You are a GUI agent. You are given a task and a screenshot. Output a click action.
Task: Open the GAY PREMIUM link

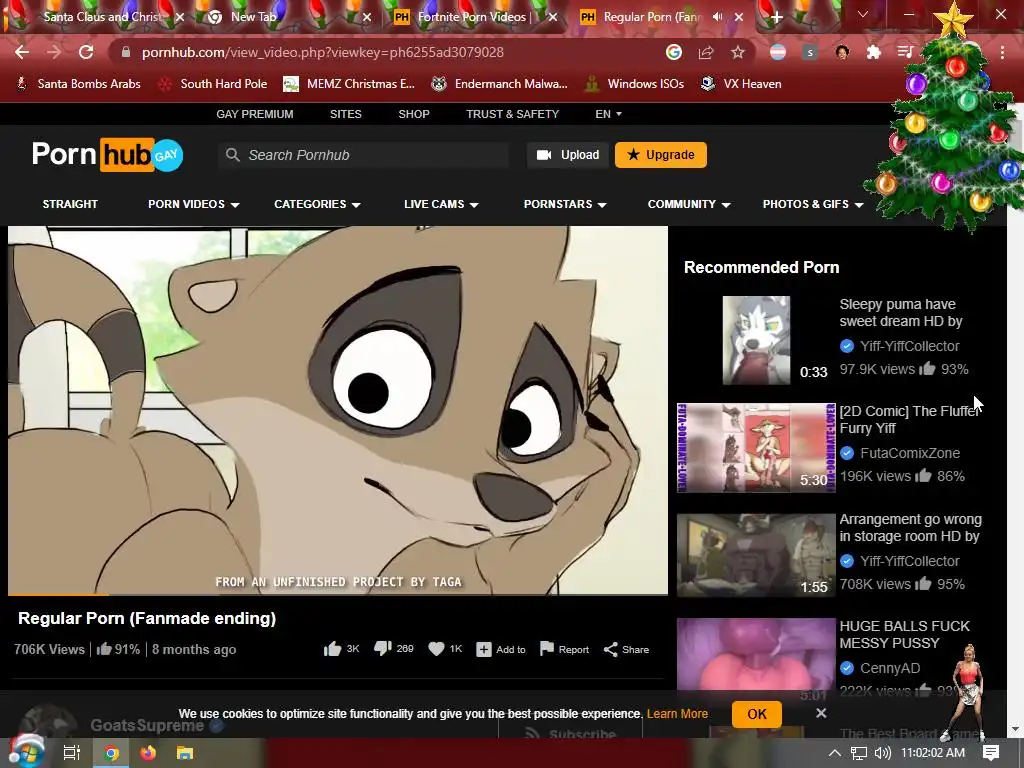tap(255, 114)
